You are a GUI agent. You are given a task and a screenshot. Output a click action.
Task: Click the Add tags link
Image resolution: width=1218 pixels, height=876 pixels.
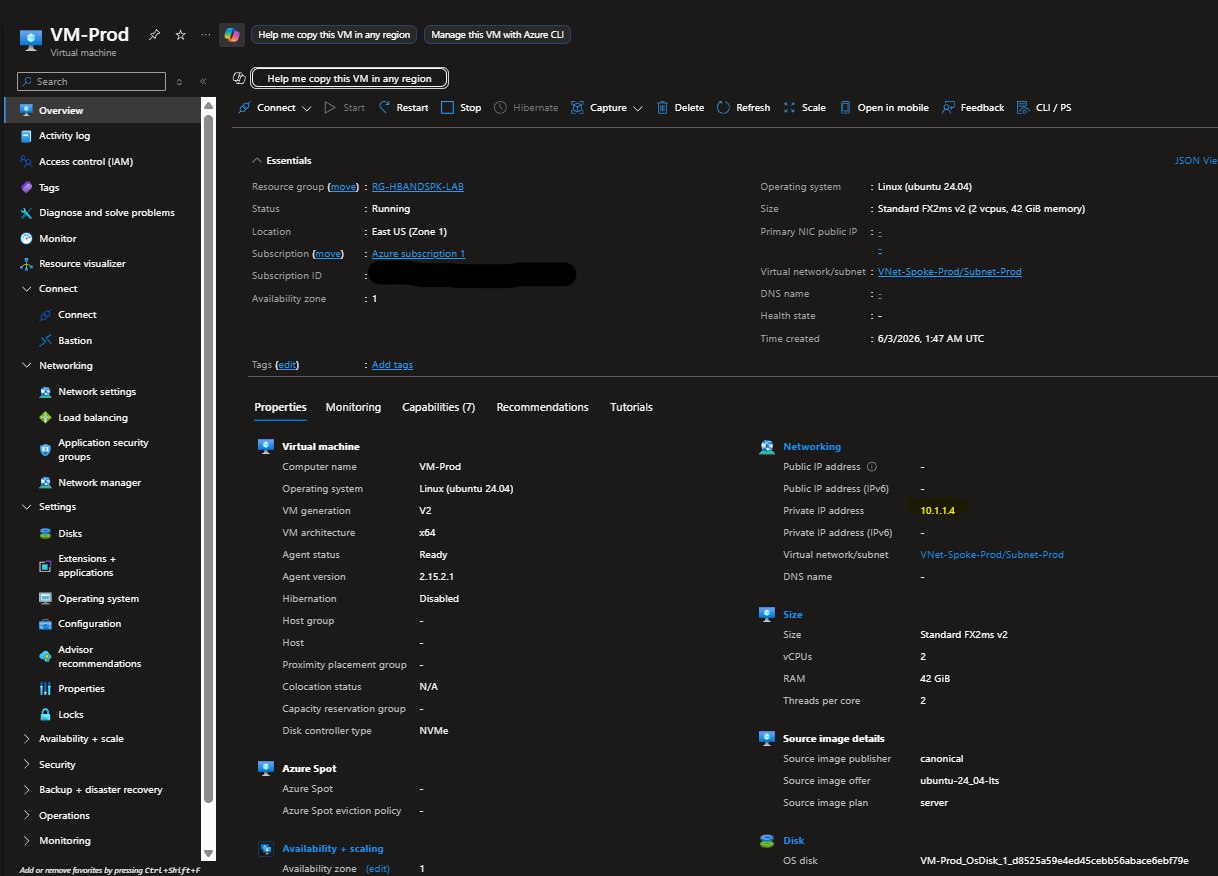tap(392, 365)
